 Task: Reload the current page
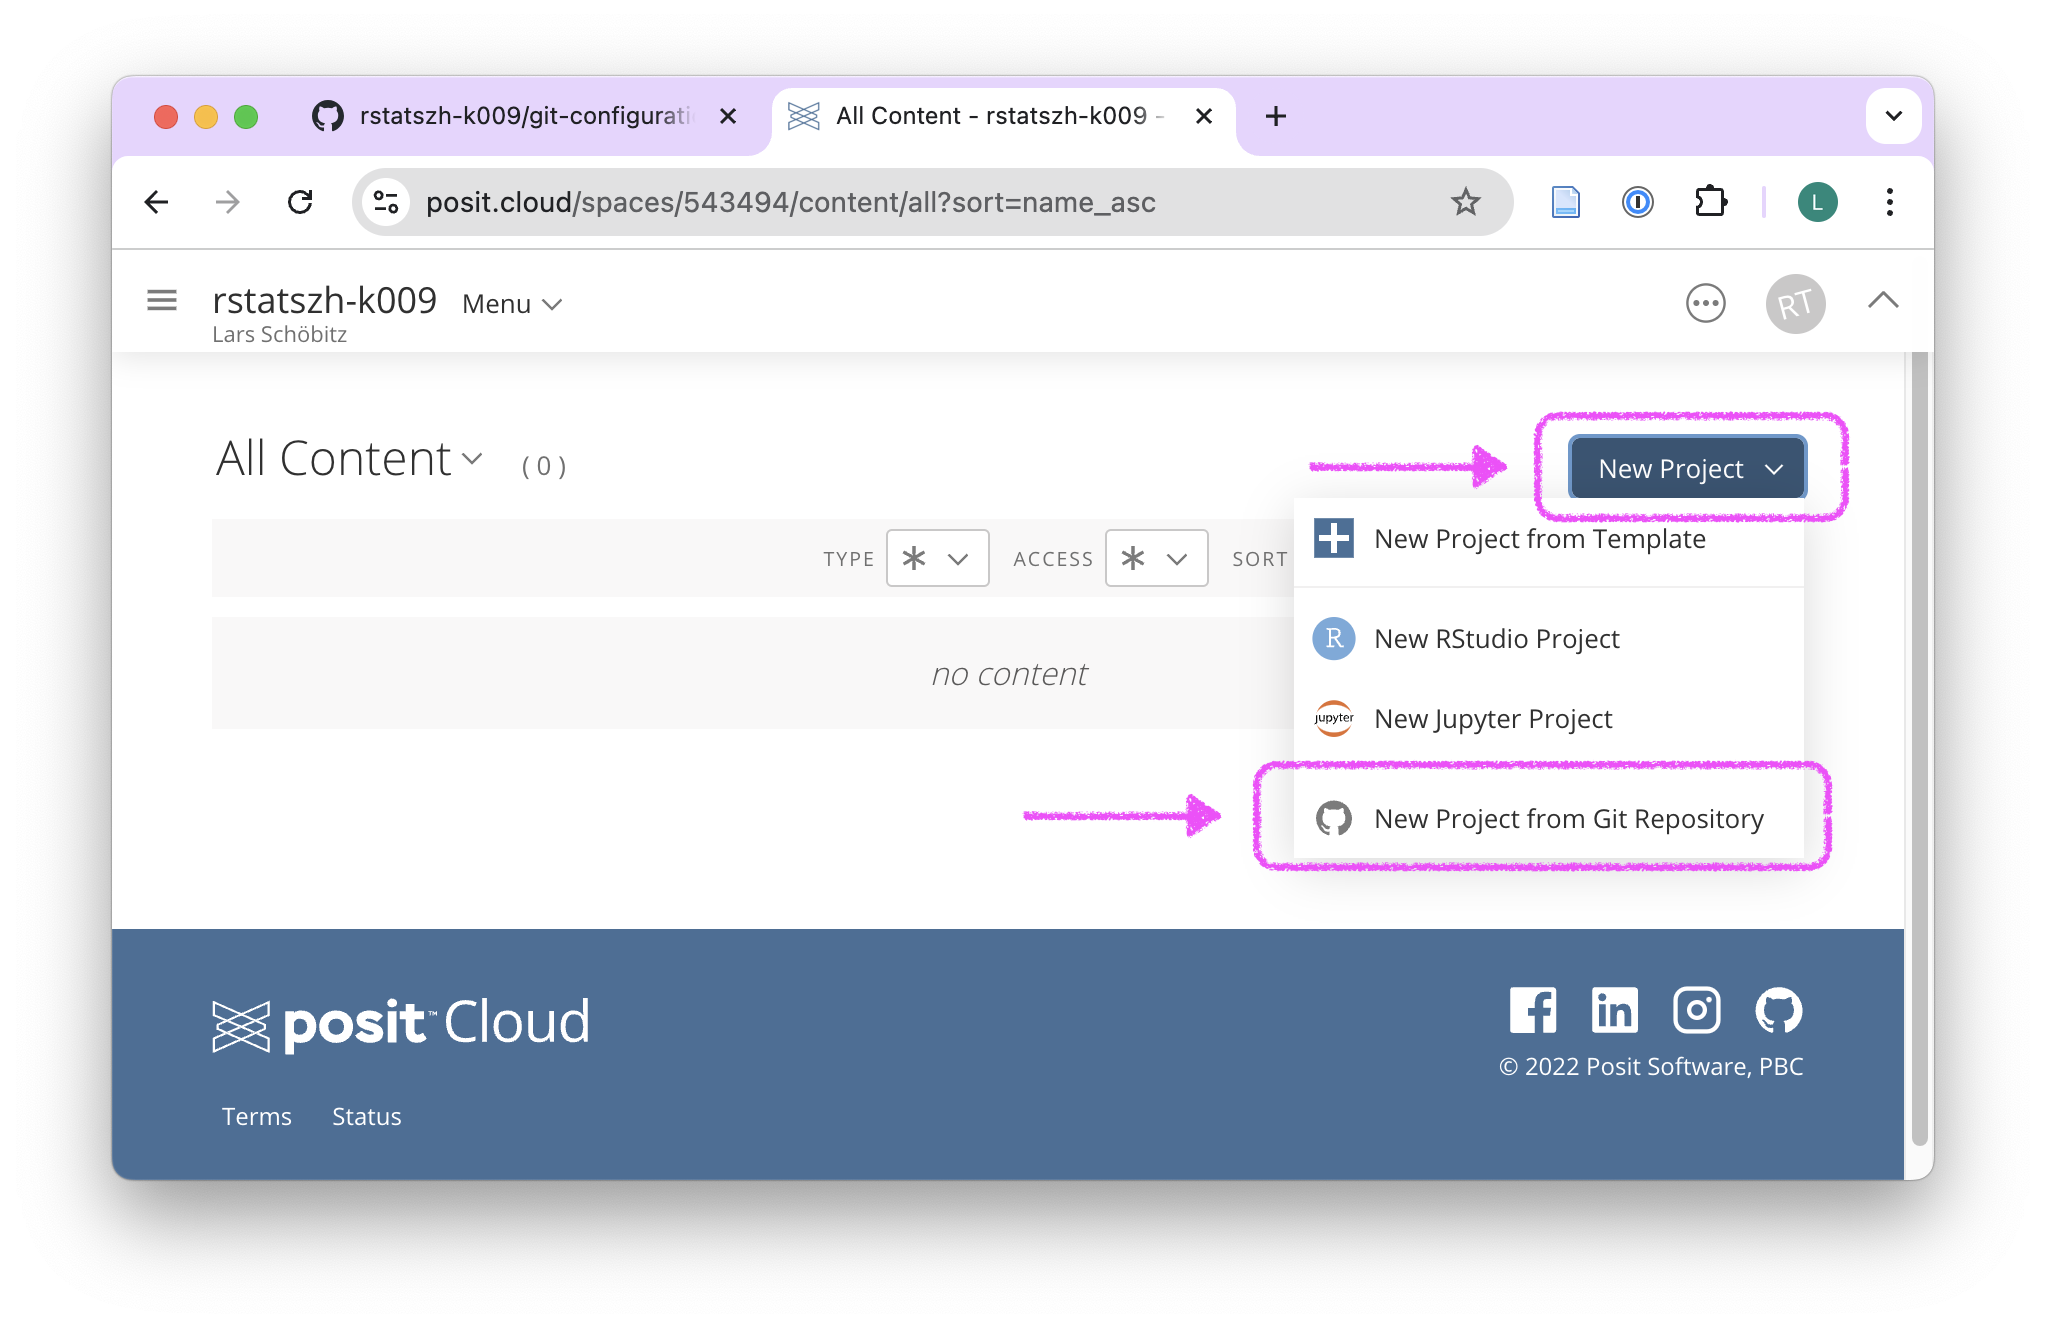[x=300, y=202]
